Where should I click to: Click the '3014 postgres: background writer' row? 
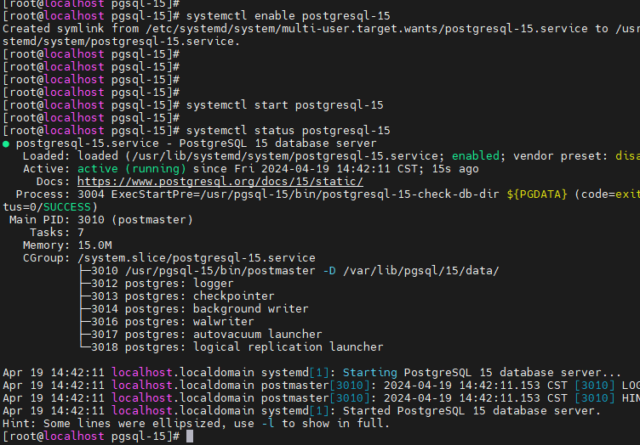(195, 309)
